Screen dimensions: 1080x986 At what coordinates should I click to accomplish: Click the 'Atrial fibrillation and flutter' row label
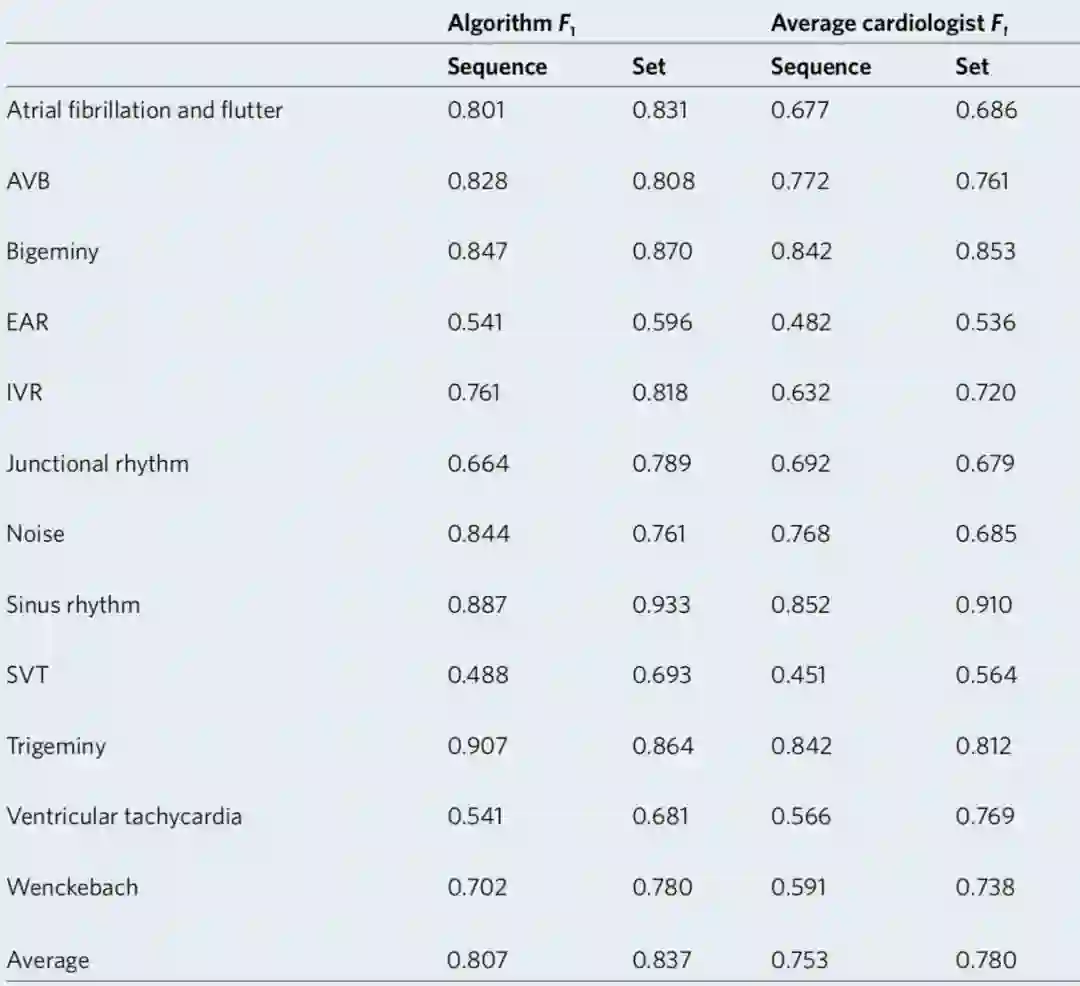tap(145, 110)
